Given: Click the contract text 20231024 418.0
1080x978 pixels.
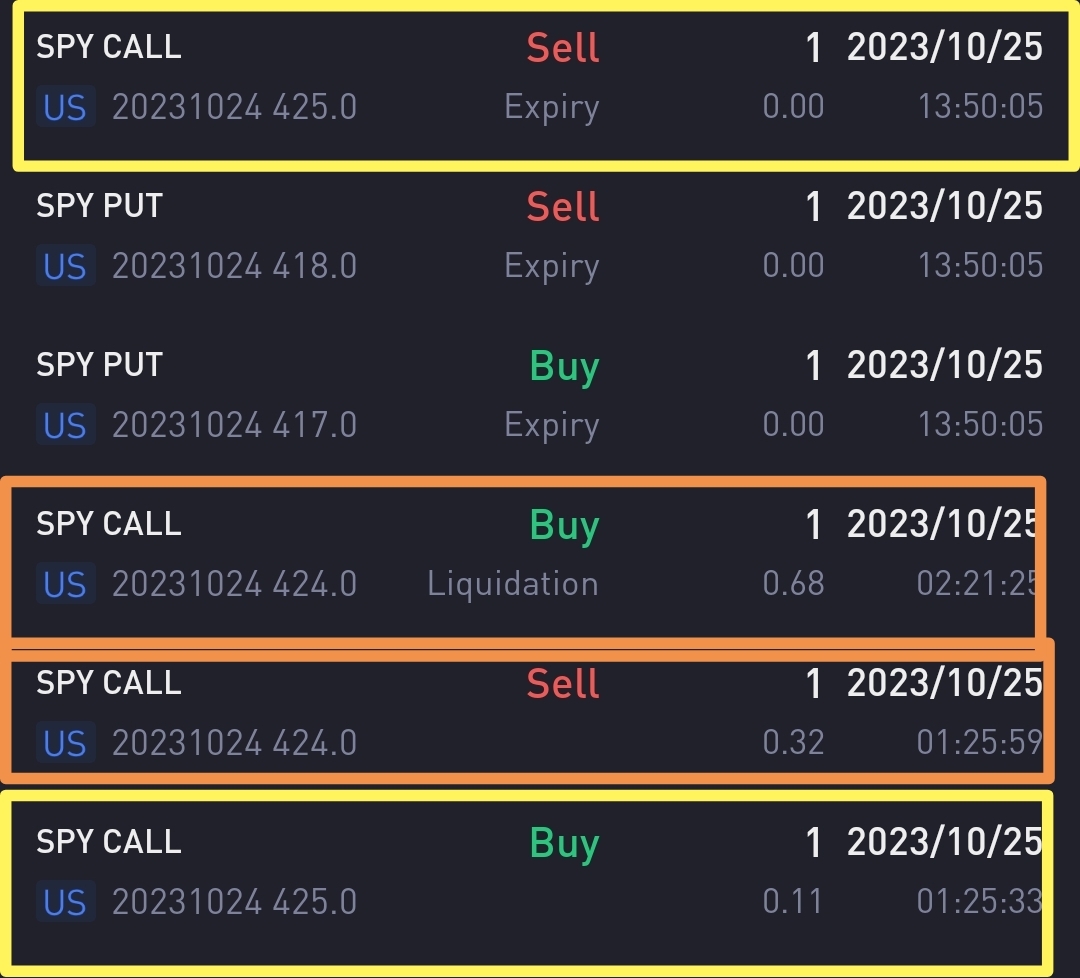Looking at the screenshot, I should pos(234,266).
